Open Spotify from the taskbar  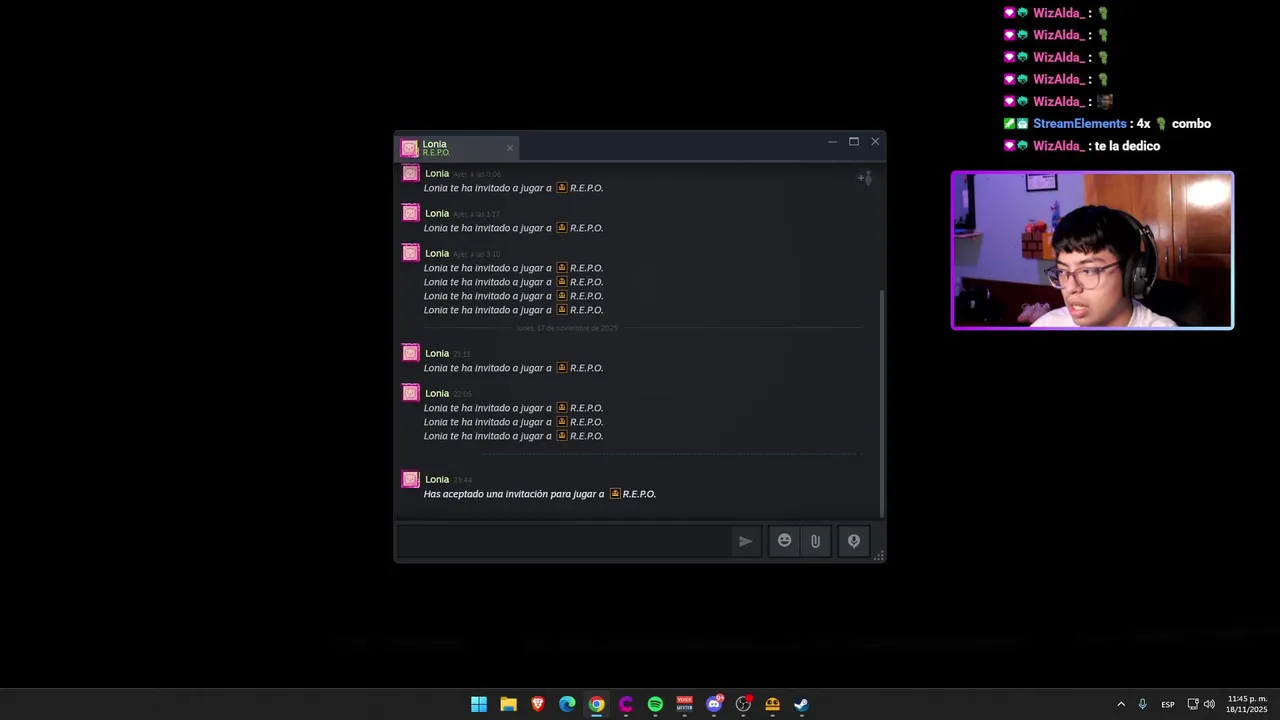pos(655,704)
